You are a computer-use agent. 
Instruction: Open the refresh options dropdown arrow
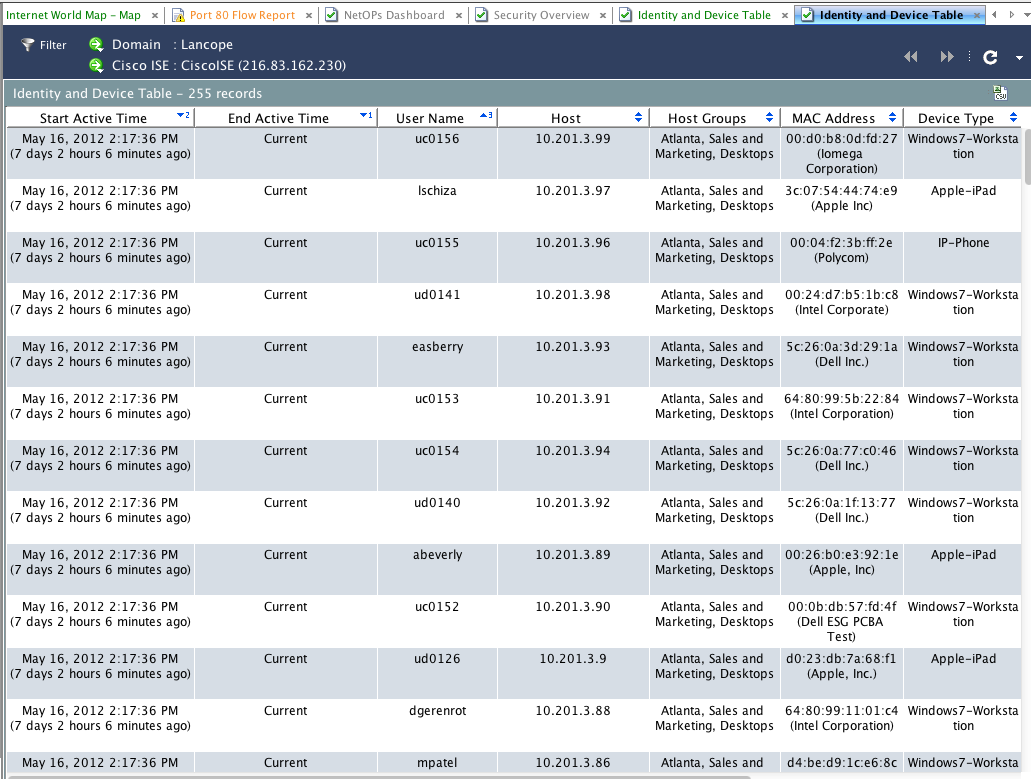1018,58
